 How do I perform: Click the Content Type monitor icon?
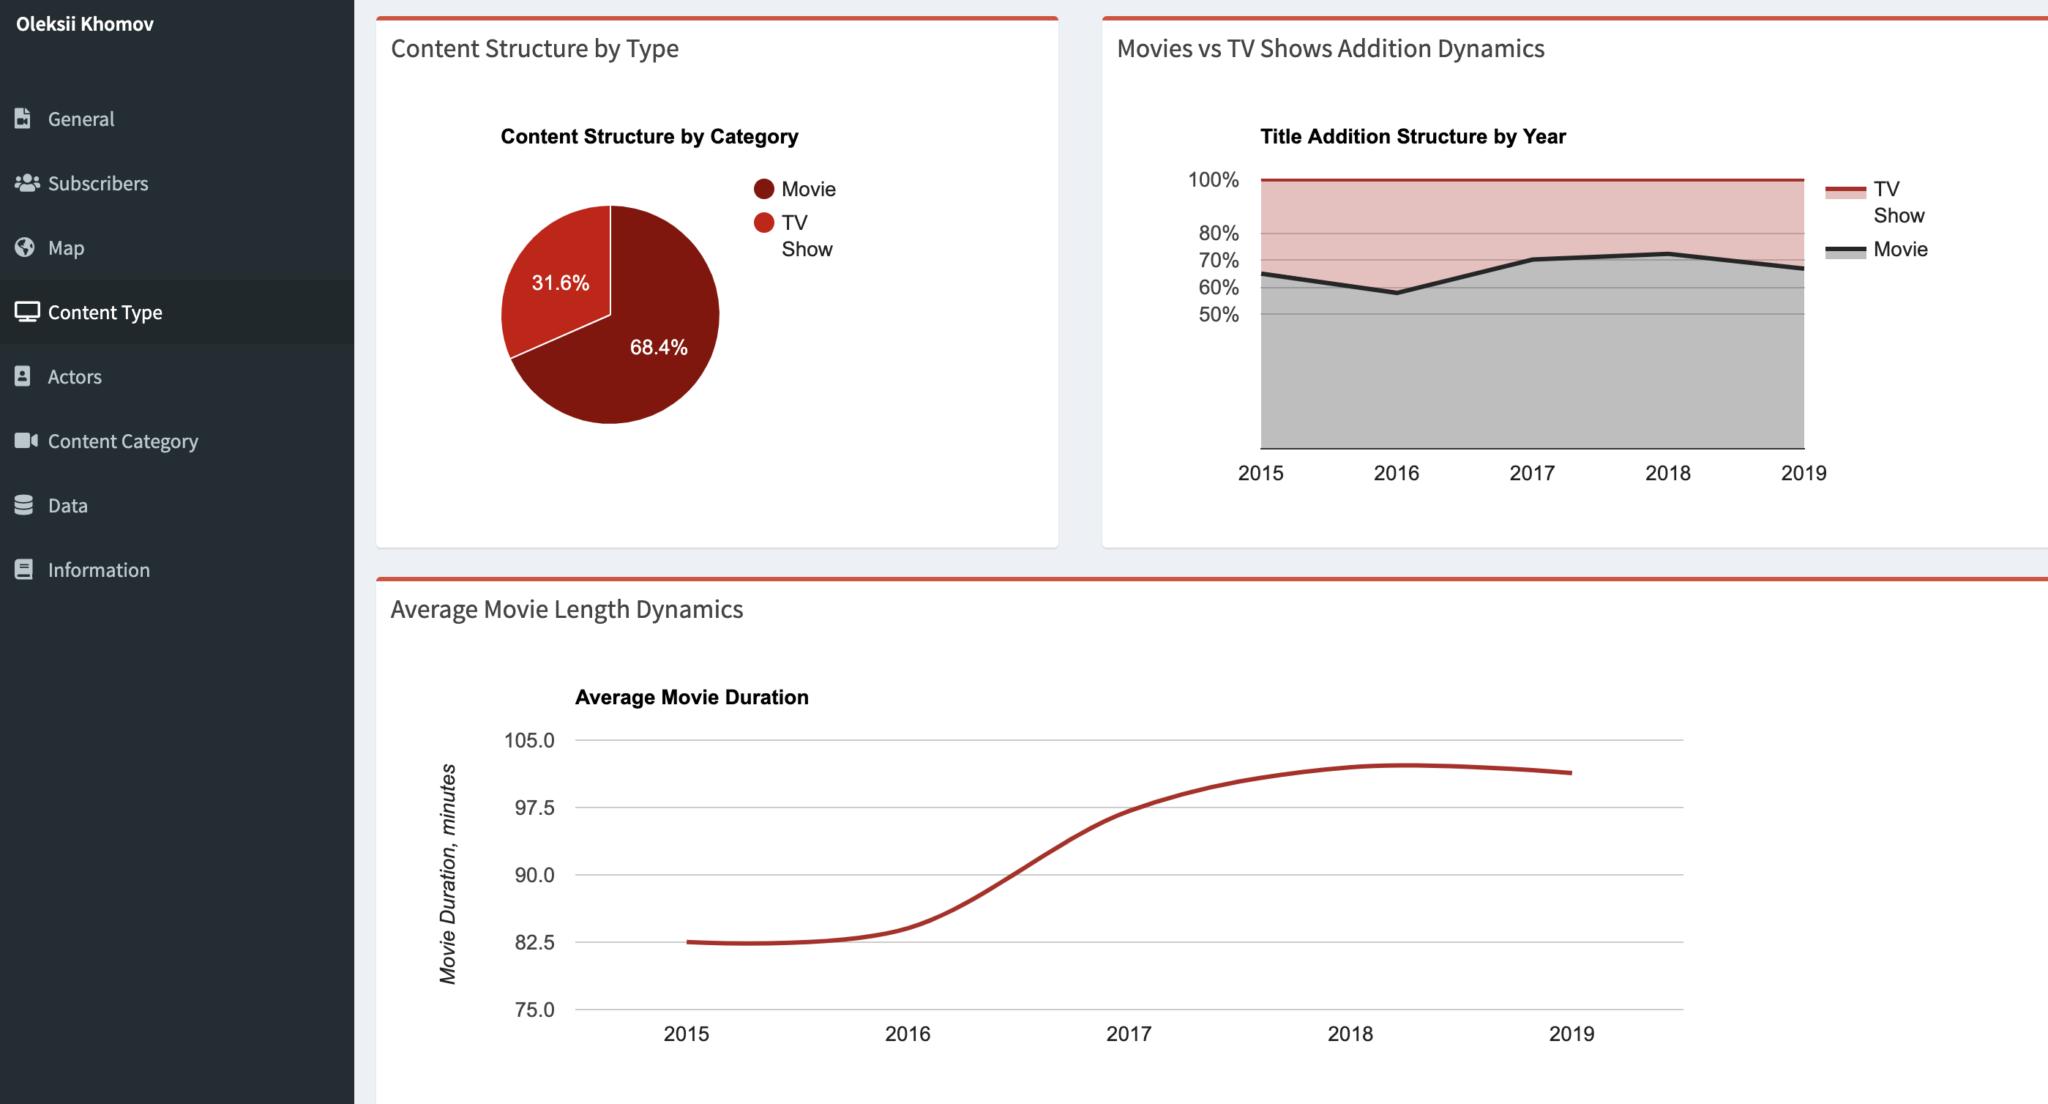pos(25,312)
